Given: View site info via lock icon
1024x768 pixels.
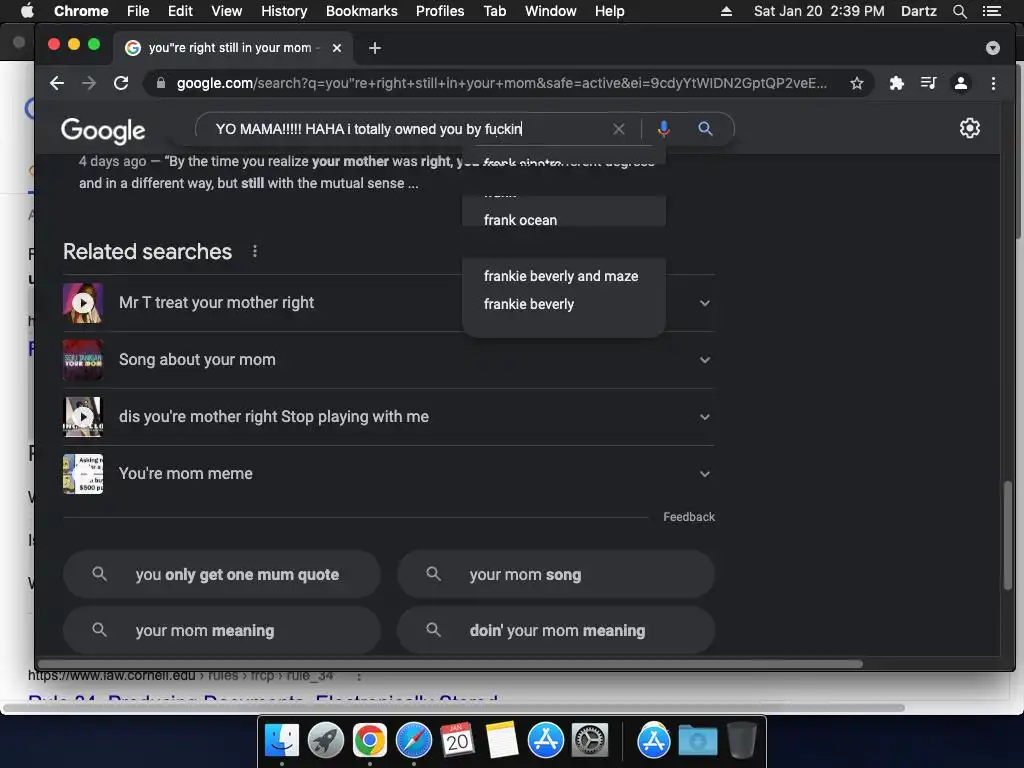Looking at the screenshot, I should (x=161, y=83).
